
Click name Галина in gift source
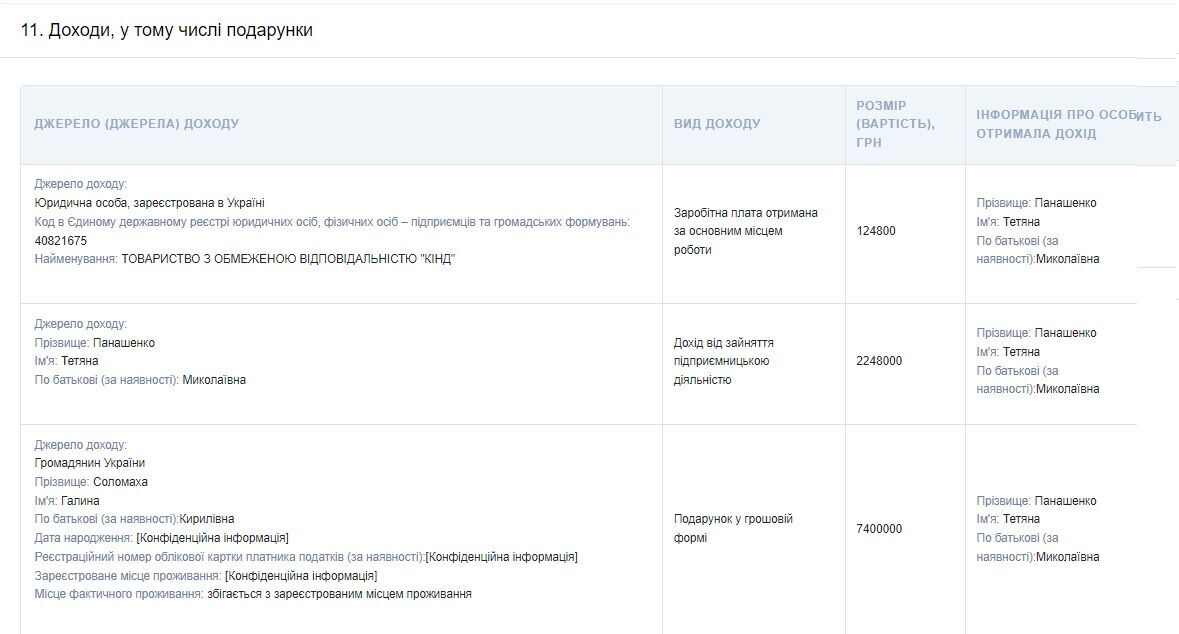click(80, 501)
